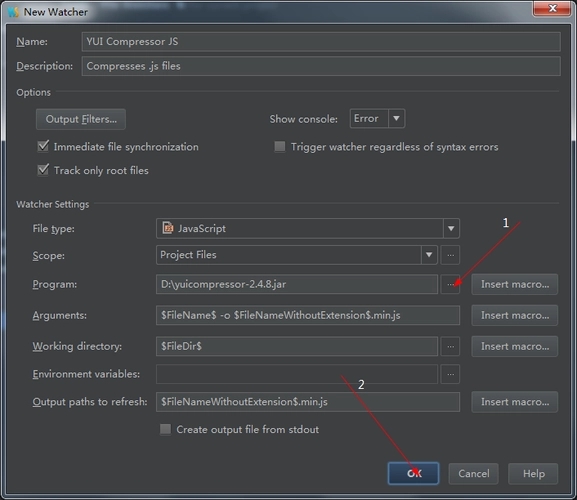Confirm with the OK button
The height and width of the screenshot is (500, 577).
coord(413,473)
